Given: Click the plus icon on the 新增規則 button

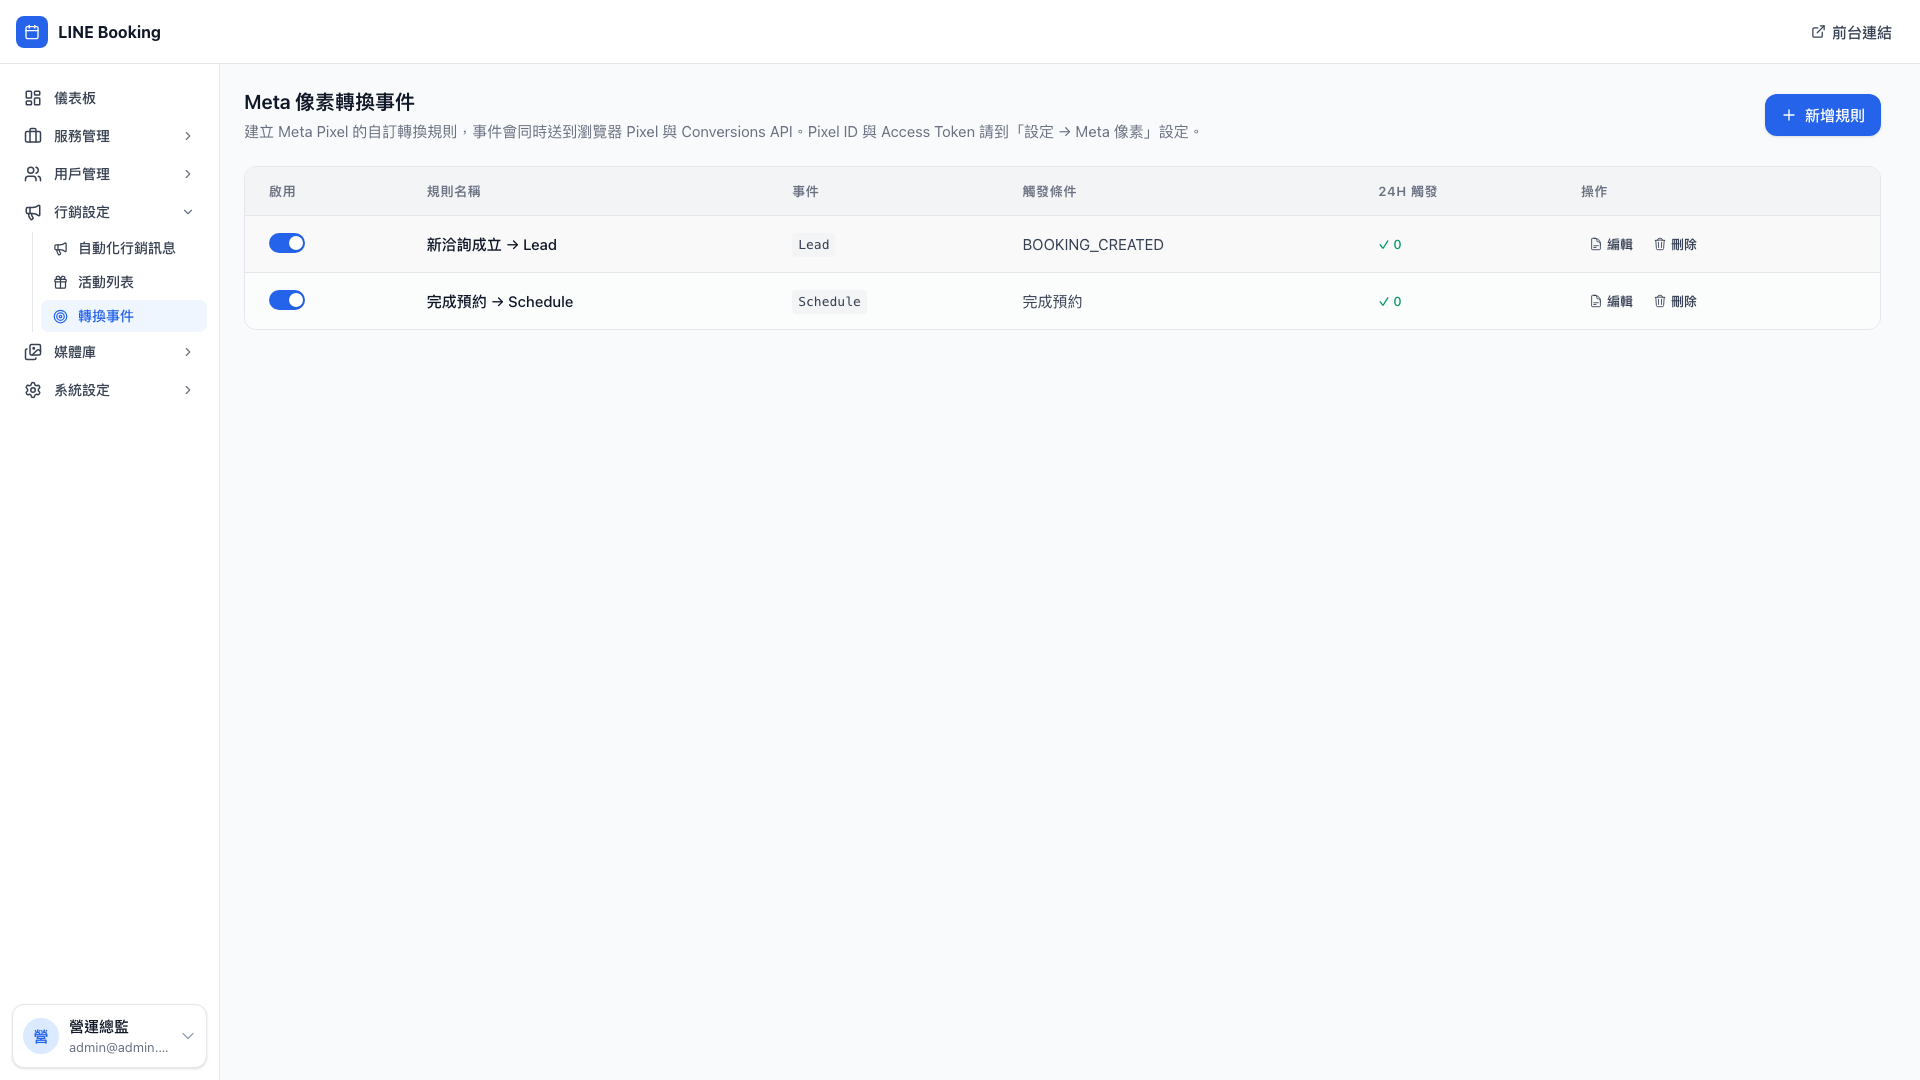Looking at the screenshot, I should (x=1789, y=115).
